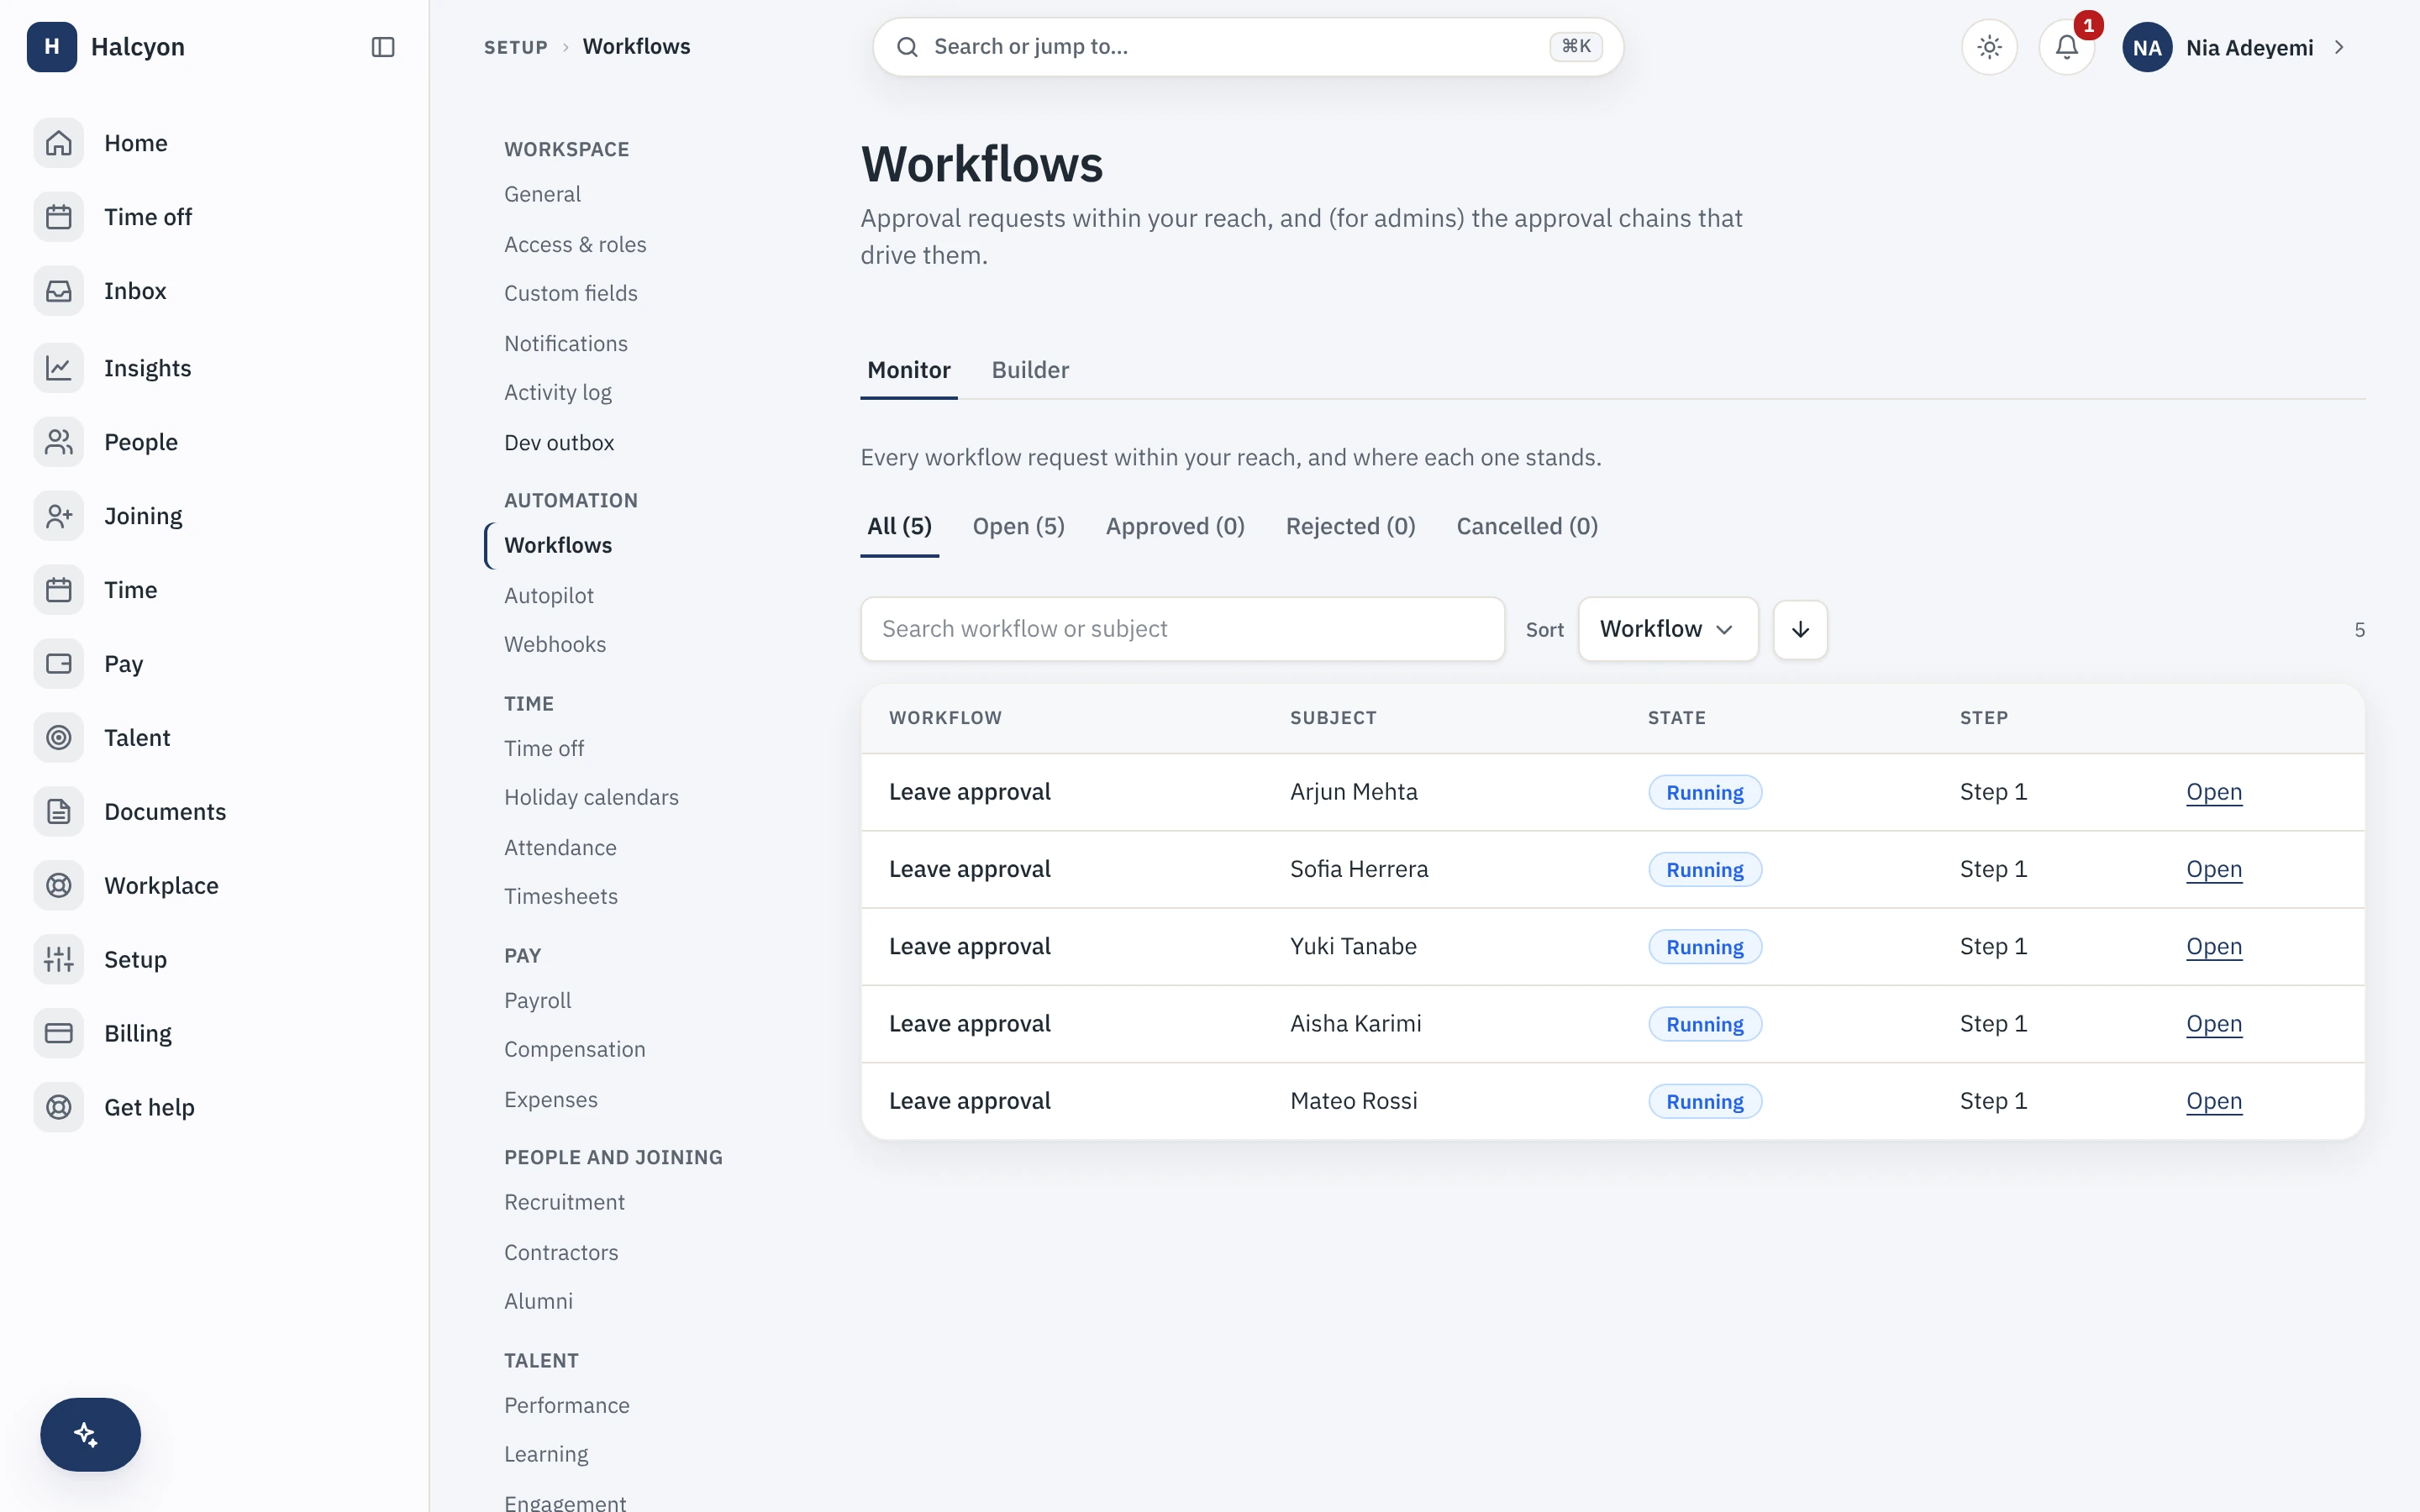Open the Payroll settings
Image resolution: width=2420 pixels, height=1512 pixels.
(538, 1001)
